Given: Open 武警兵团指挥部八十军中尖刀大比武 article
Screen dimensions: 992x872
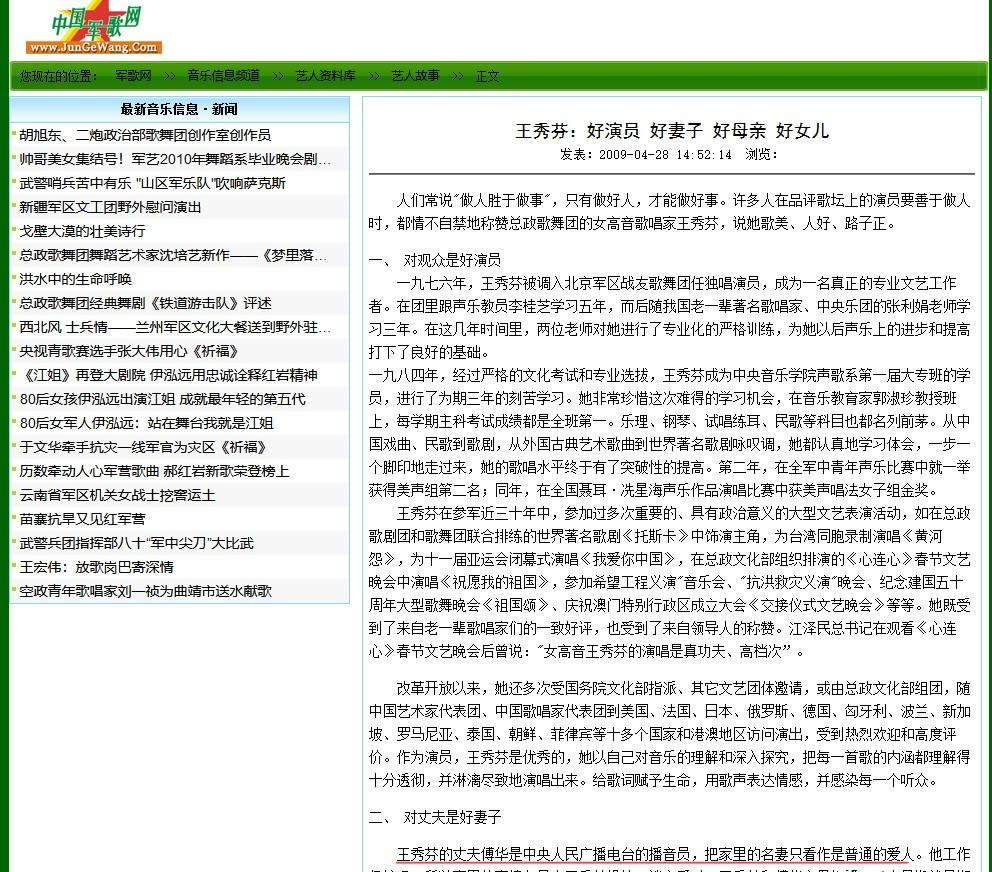Looking at the screenshot, I should tap(136, 544).
